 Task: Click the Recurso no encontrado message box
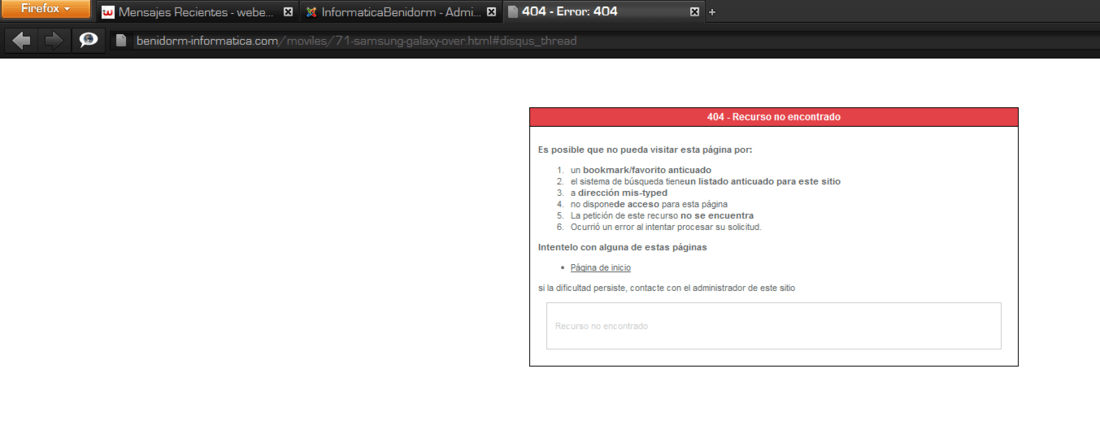pos(774,326)
